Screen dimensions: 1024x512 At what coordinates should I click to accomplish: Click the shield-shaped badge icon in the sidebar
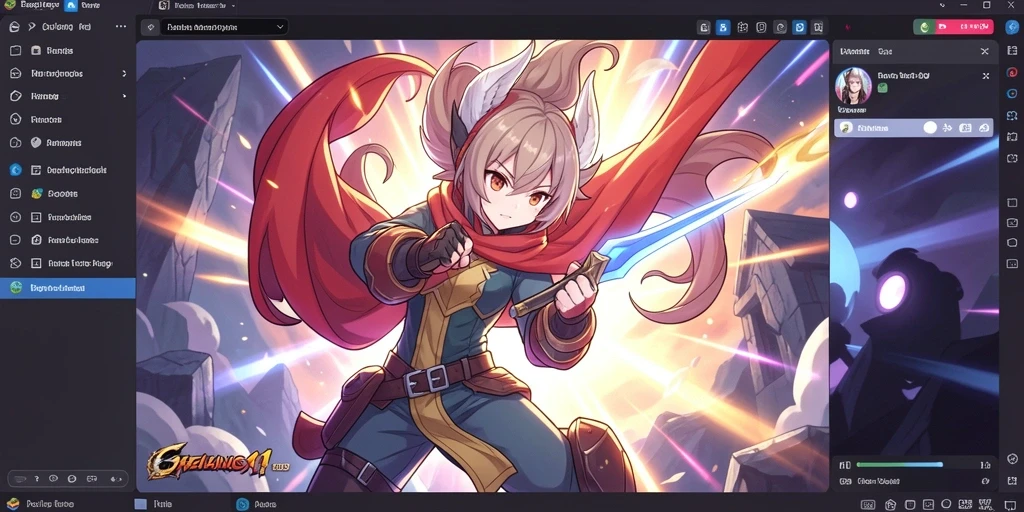coord(36,142)
